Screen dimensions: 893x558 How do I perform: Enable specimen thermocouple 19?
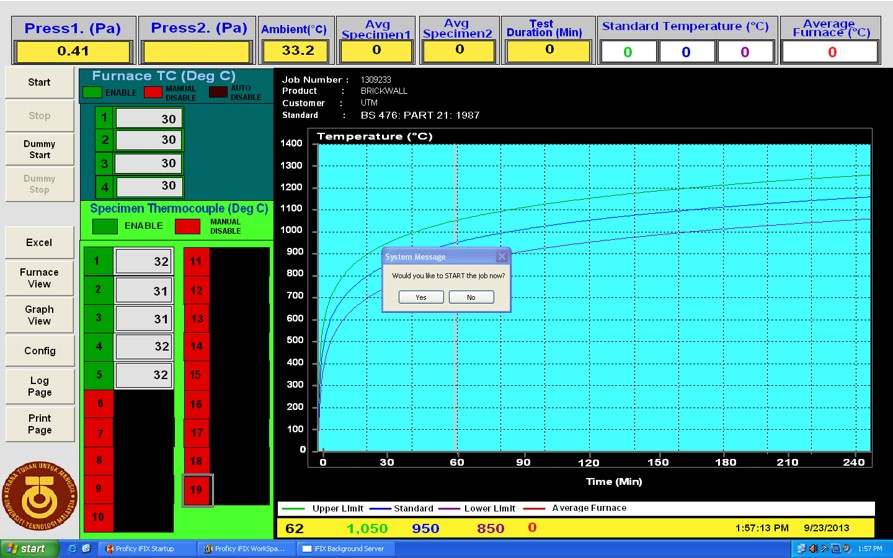[x=197, y=490]
